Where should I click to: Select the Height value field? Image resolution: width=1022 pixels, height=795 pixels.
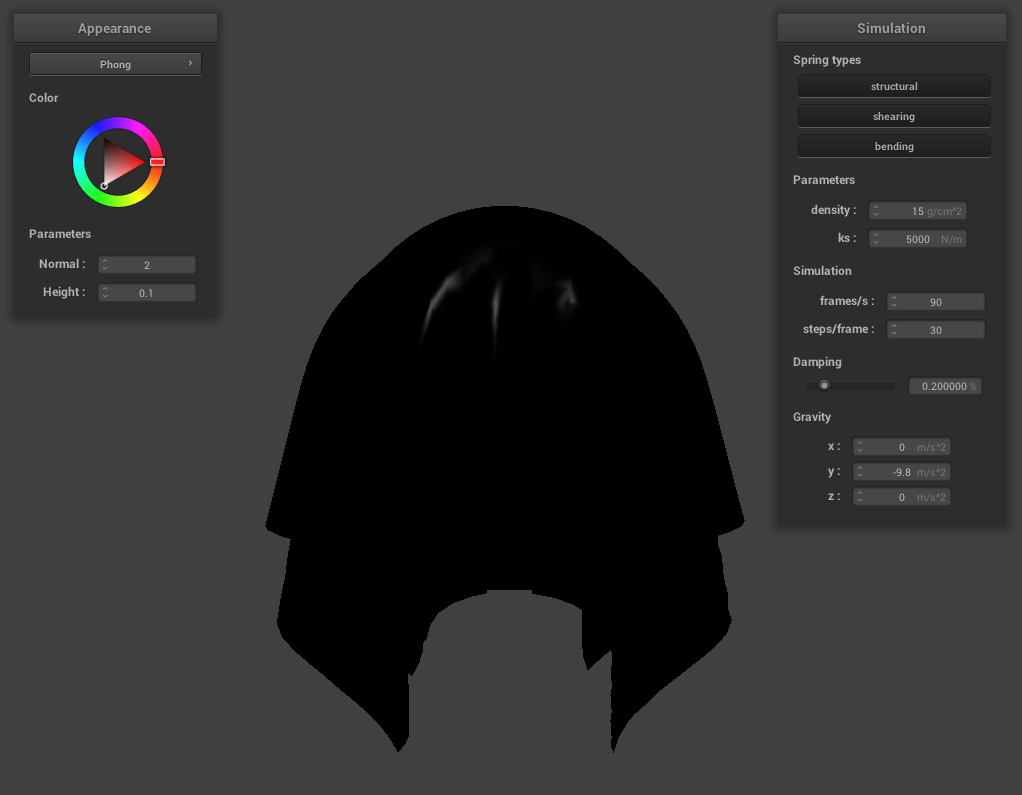(x=147, y=293)
